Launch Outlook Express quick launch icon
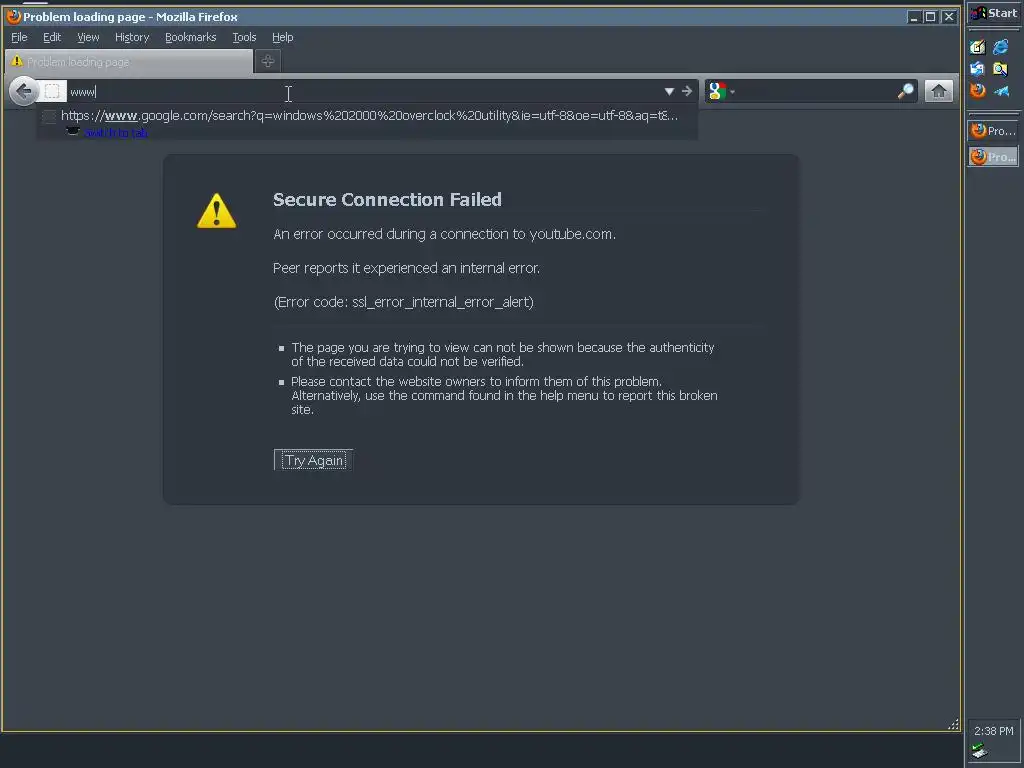Image resolution: width=1024 pixels, height=768 pixels. coord(978,69)
